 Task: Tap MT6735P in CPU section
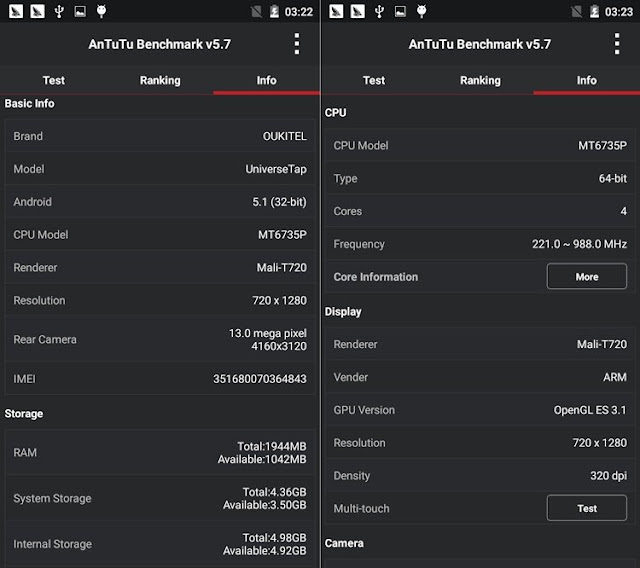coord(602,146)
